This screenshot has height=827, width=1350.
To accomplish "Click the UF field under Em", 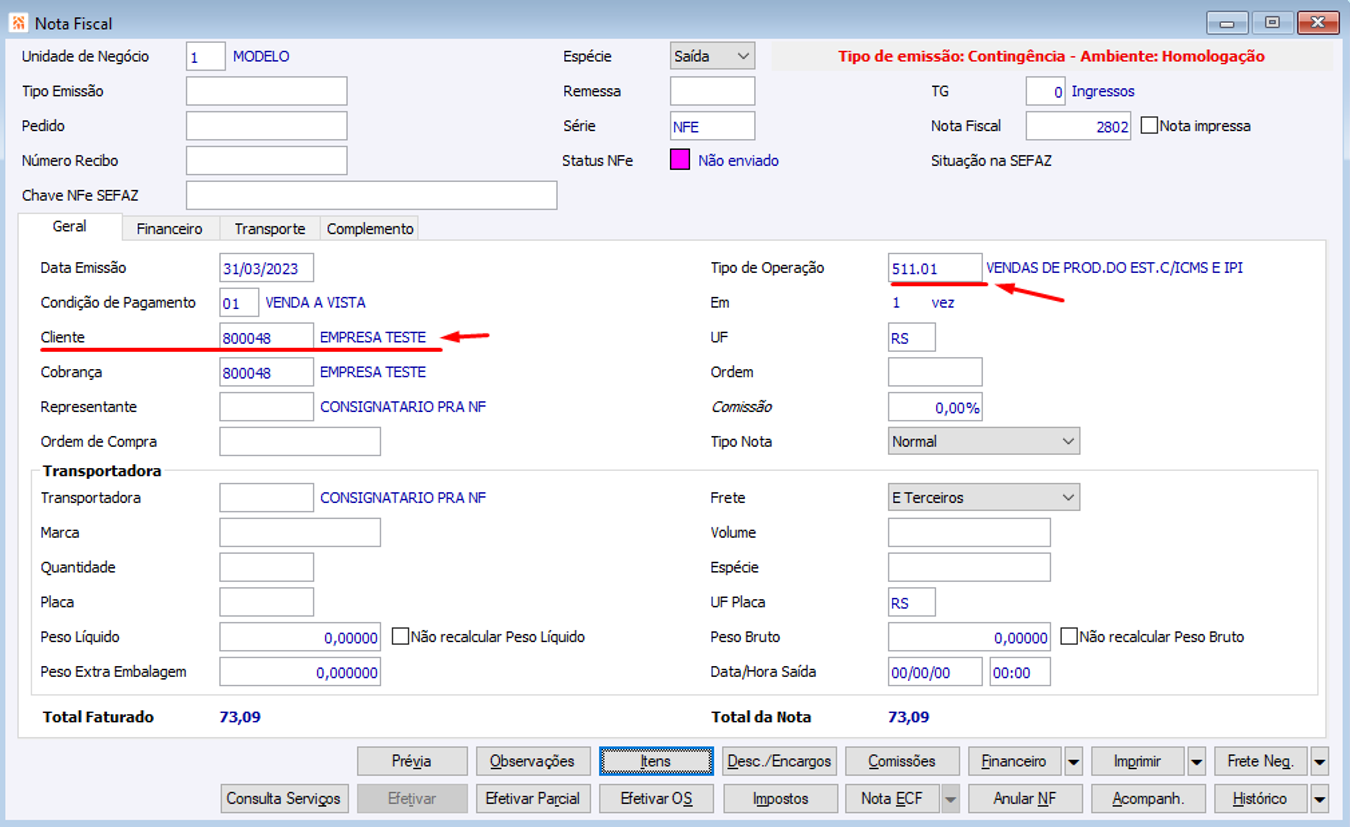I will tap(912, 338).
